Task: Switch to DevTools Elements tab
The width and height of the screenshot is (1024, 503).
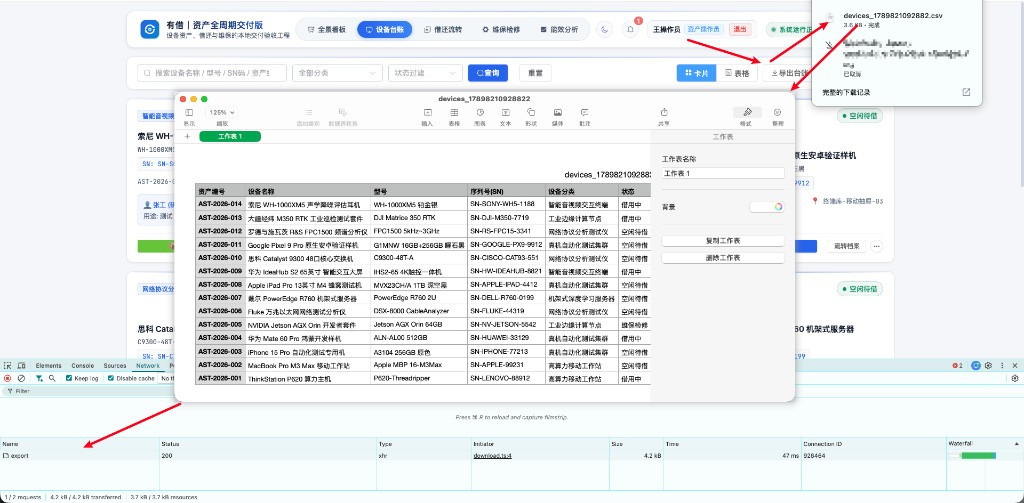Action: tap(48, 366)
